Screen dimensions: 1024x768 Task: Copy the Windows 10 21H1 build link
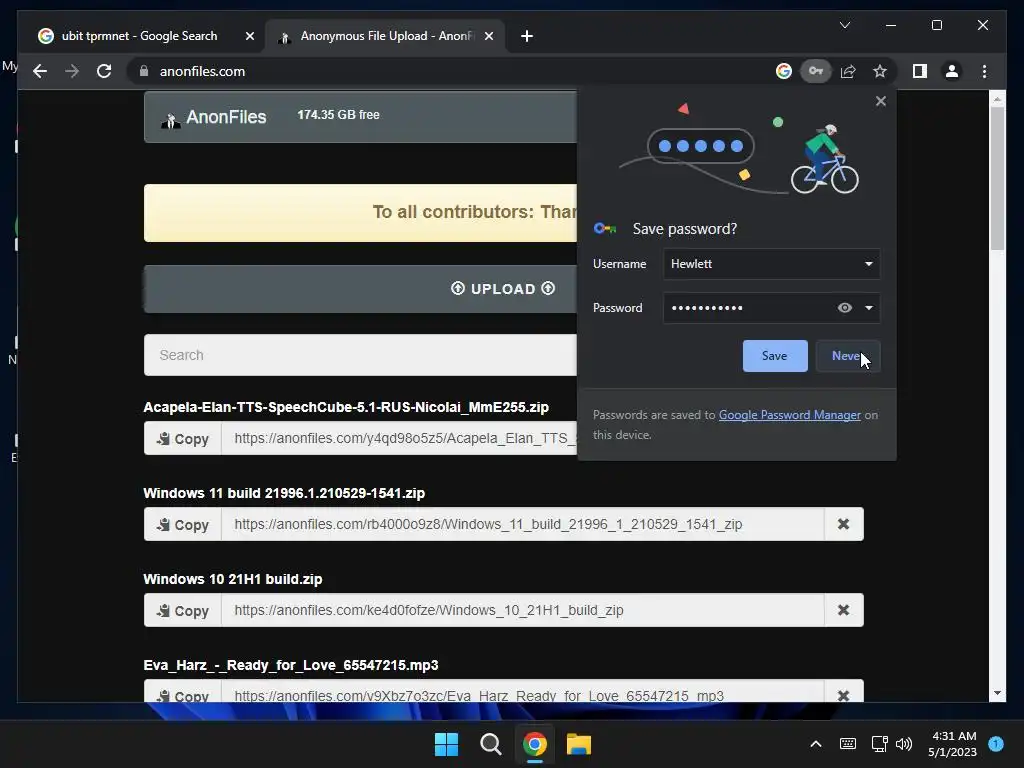pos(183,611)
